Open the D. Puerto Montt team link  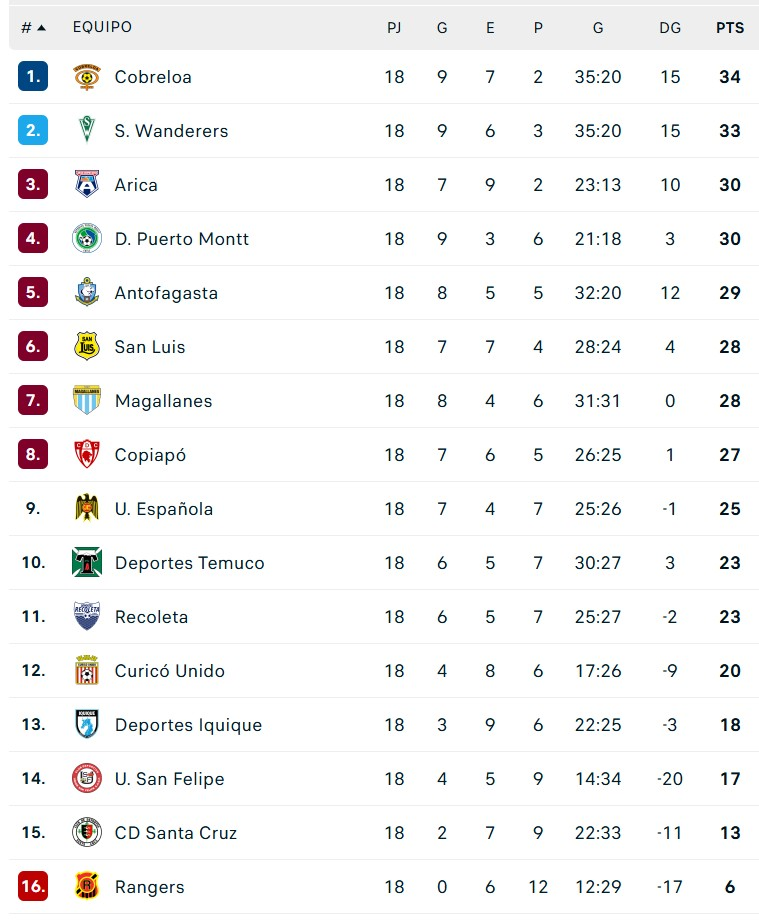tap(182, 239)
